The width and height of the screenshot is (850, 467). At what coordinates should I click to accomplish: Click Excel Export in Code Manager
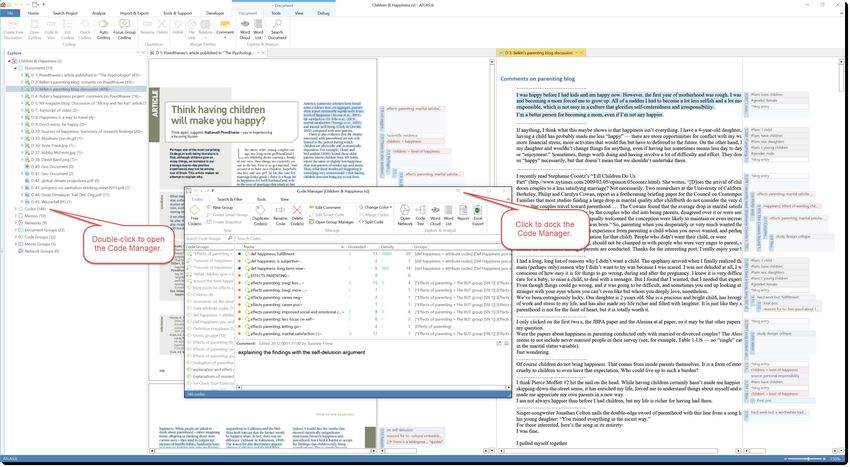click(x=478, y=215)
